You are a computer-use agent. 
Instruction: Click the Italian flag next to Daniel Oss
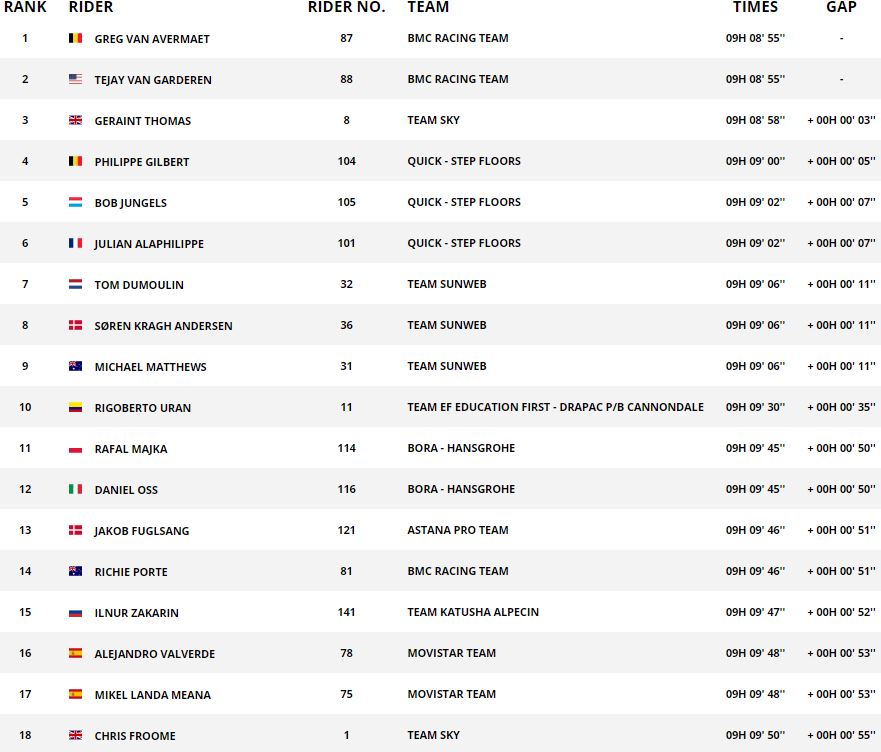click(75, 490)
